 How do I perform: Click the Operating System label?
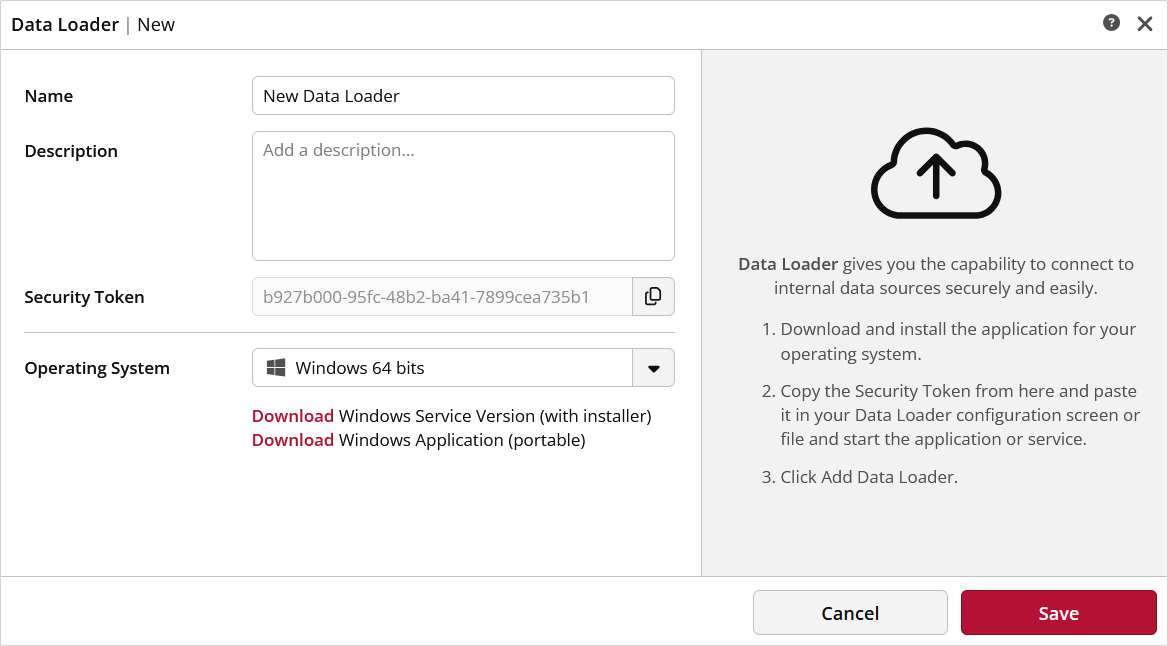pos(97,368)
